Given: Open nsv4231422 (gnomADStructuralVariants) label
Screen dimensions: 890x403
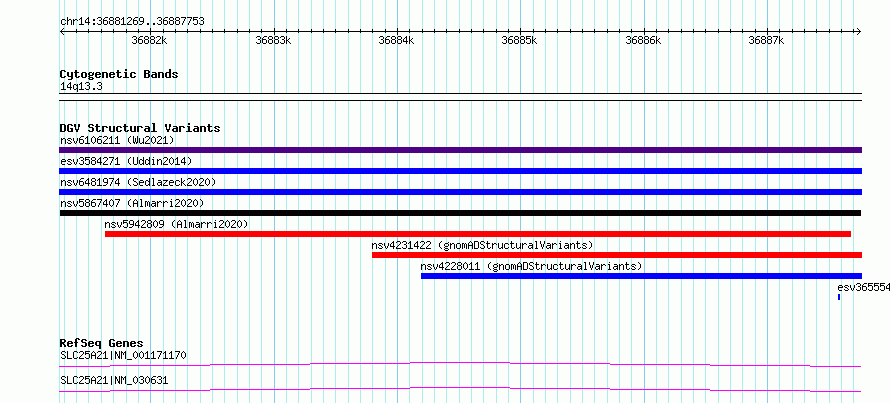Looking at the screenshot, I should tap(482, 245).
